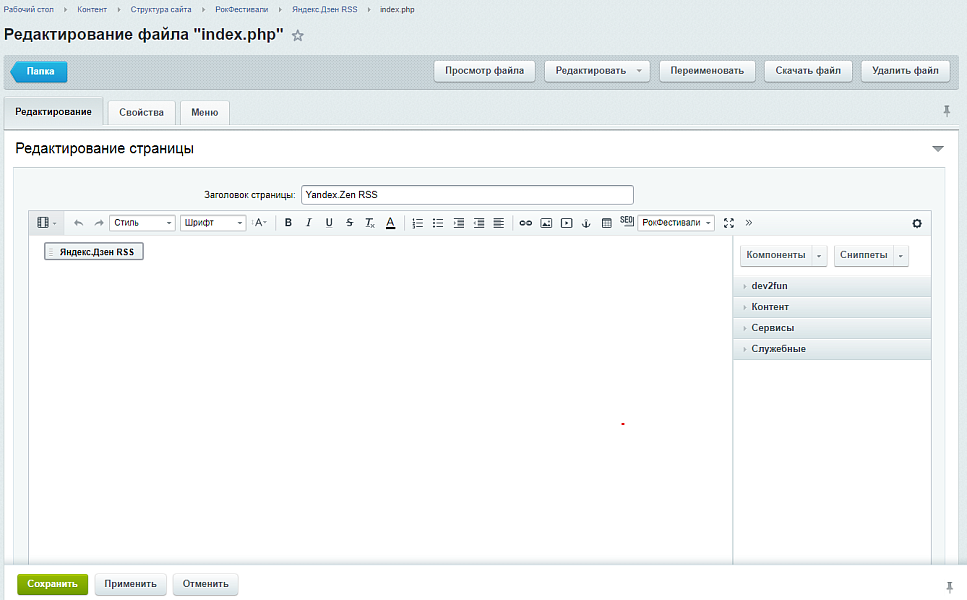Add the page to favorites with the star
The image size is (967, 600).
[x=297, y=36]
